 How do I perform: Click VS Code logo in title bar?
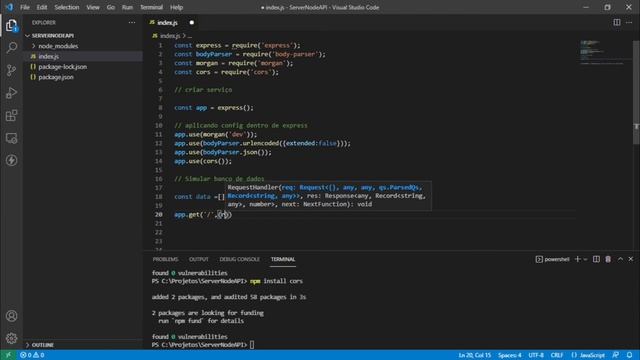(x=9, y=7)
